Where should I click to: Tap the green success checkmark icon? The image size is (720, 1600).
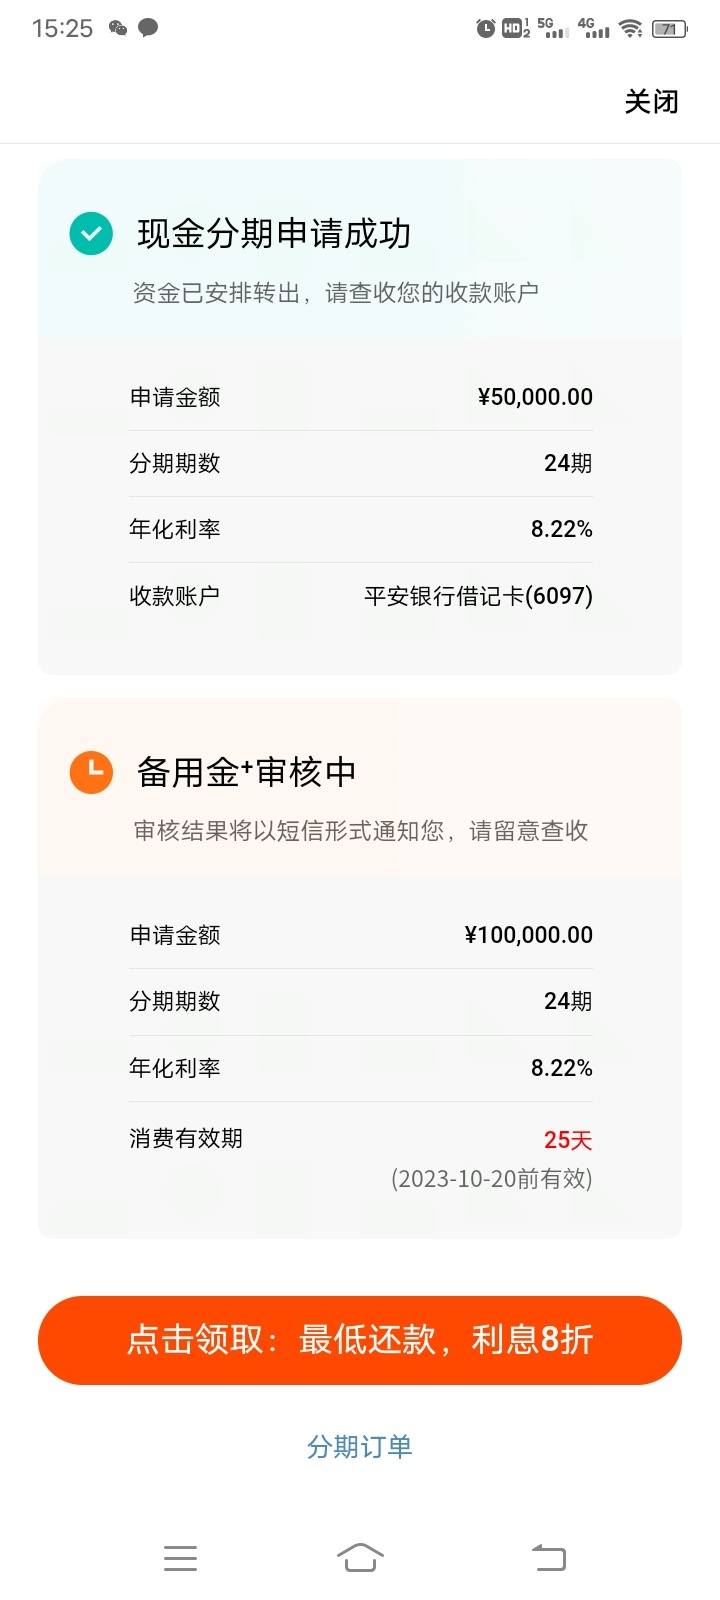(91, 233)
